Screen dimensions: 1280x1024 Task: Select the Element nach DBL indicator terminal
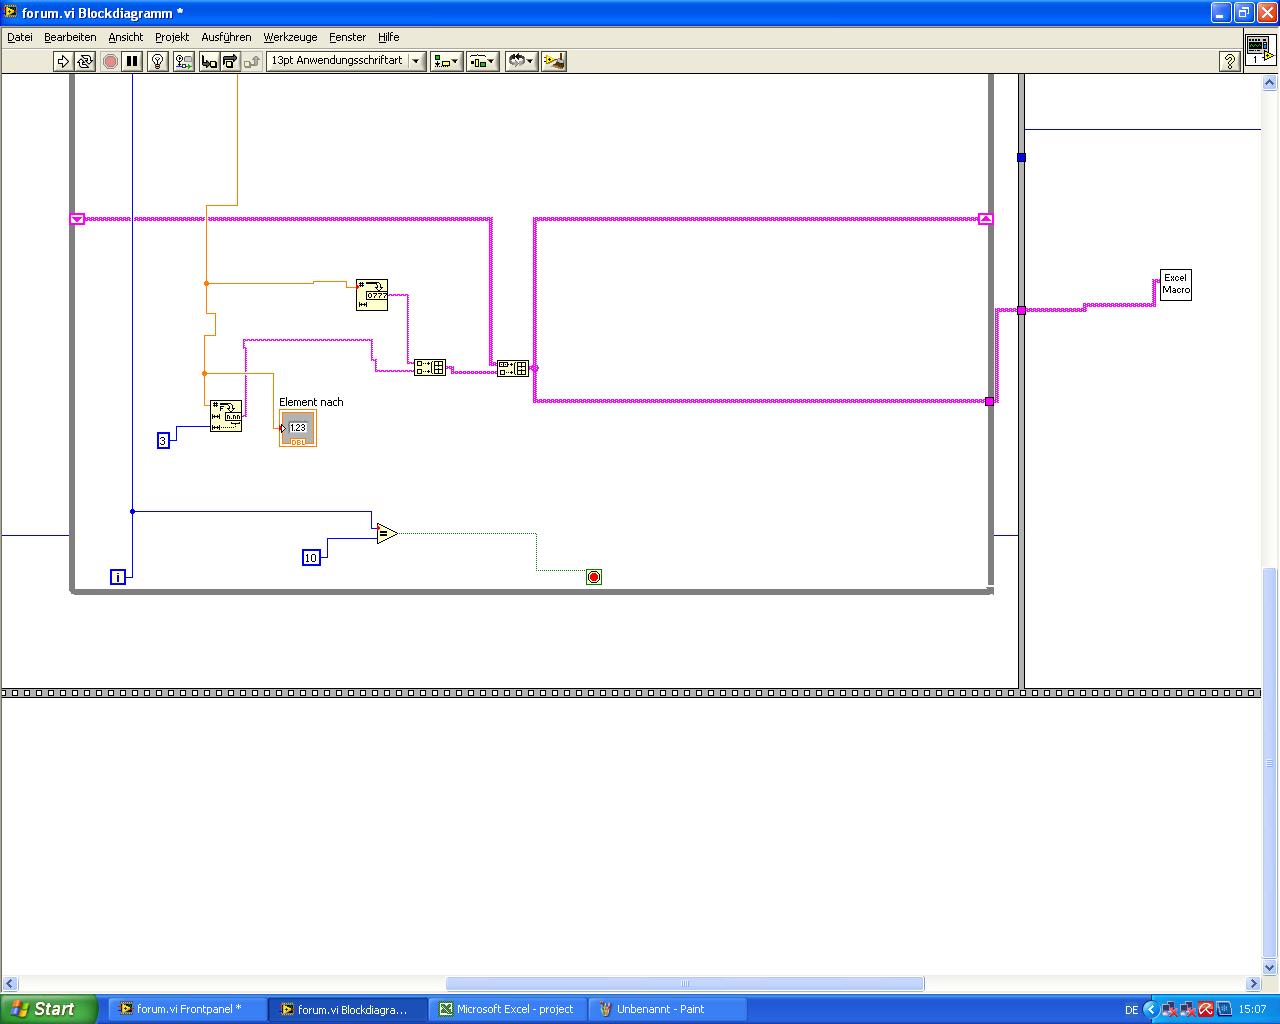tap(298, 428)
